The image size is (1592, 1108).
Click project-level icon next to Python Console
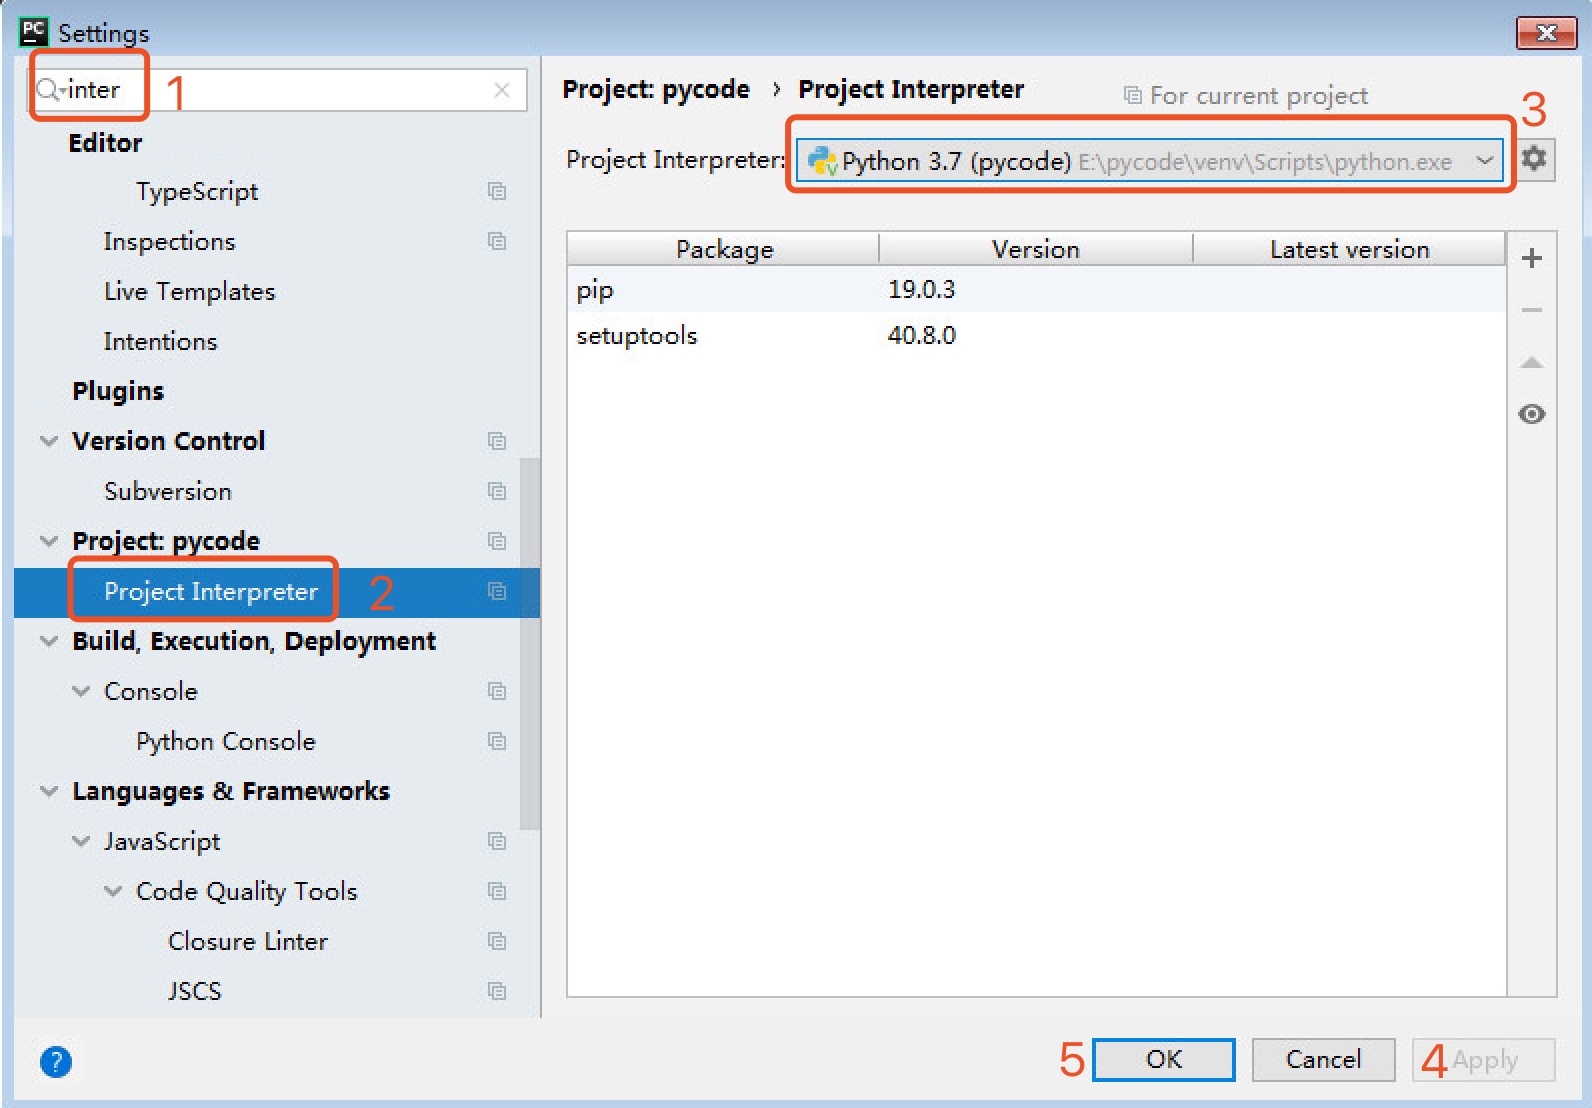pyautogui.click(x=497, y=741)
